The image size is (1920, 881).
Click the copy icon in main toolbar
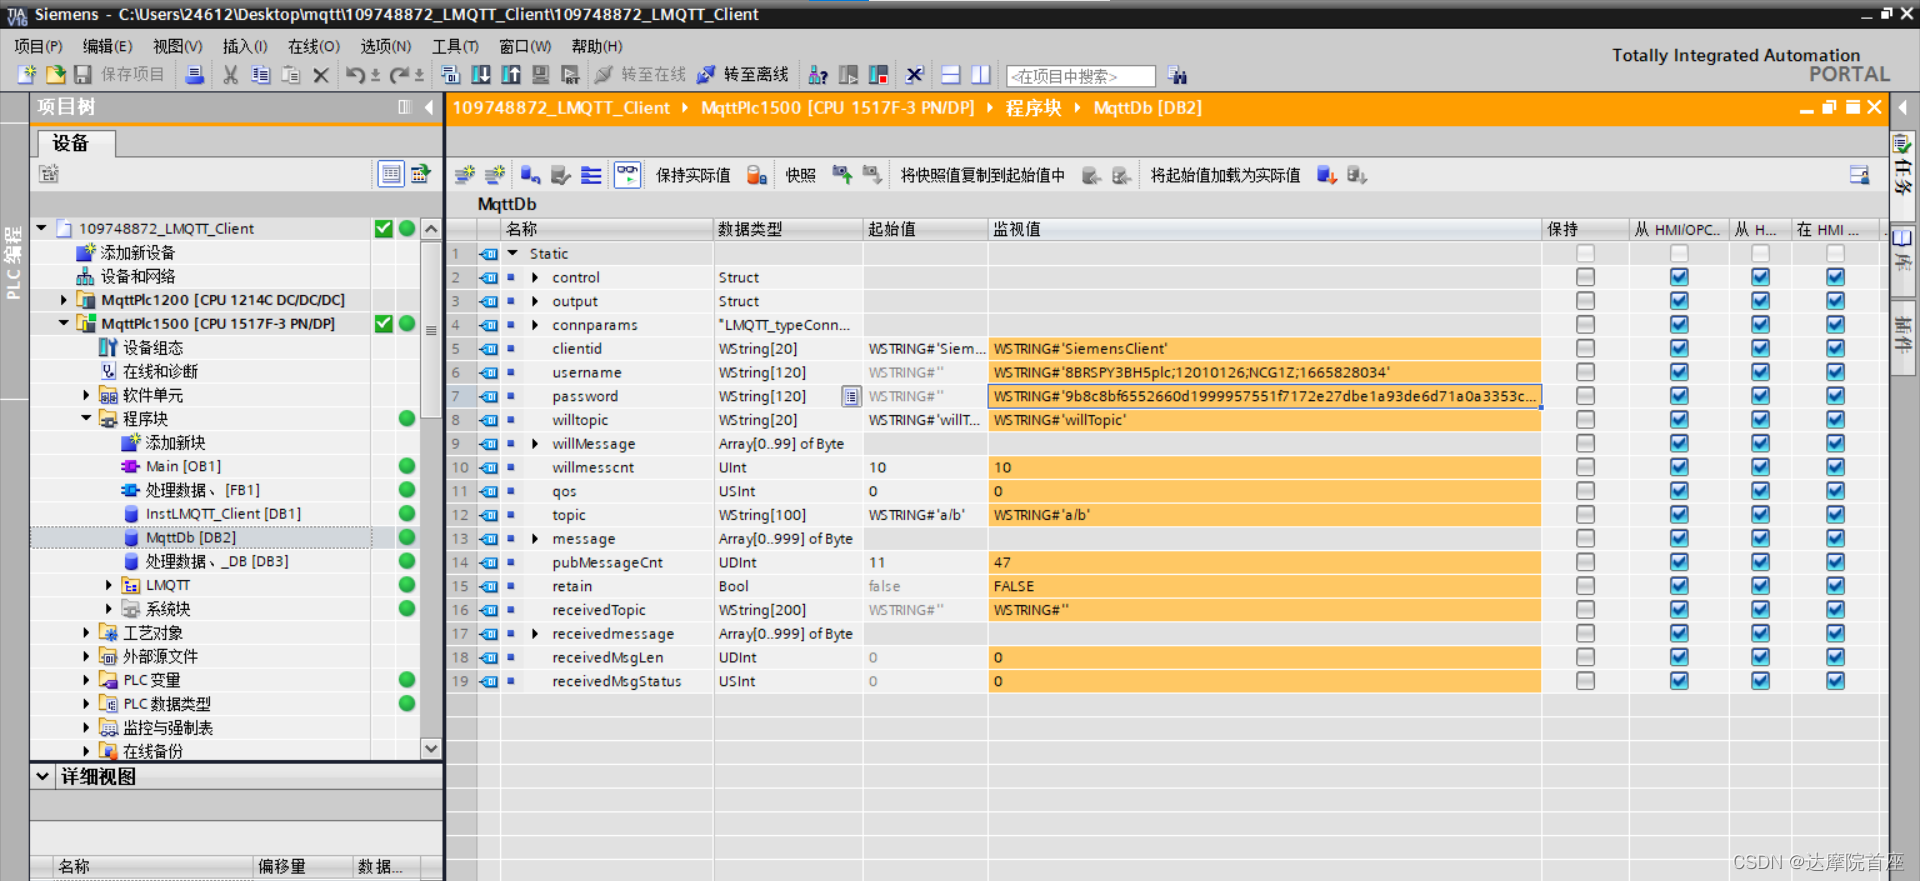[261, 75]
